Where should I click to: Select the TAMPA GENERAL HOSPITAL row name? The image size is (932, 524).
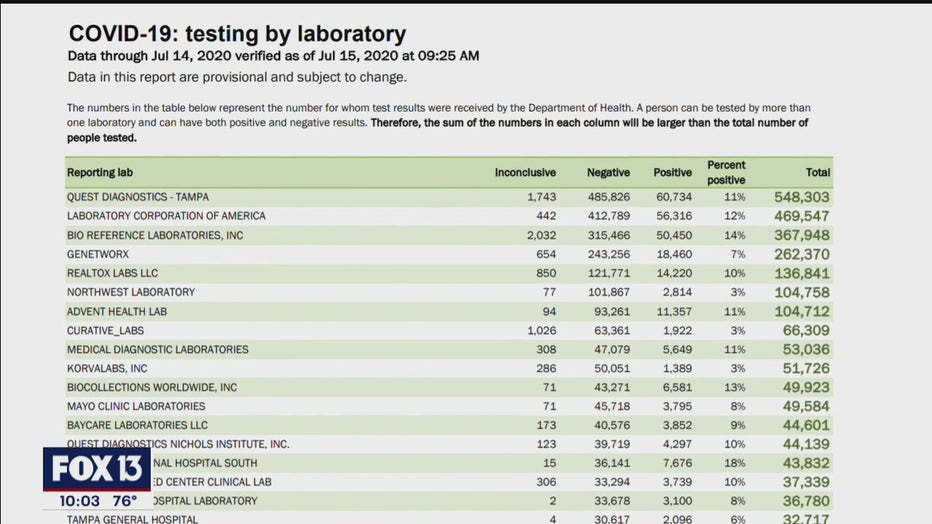132,519
